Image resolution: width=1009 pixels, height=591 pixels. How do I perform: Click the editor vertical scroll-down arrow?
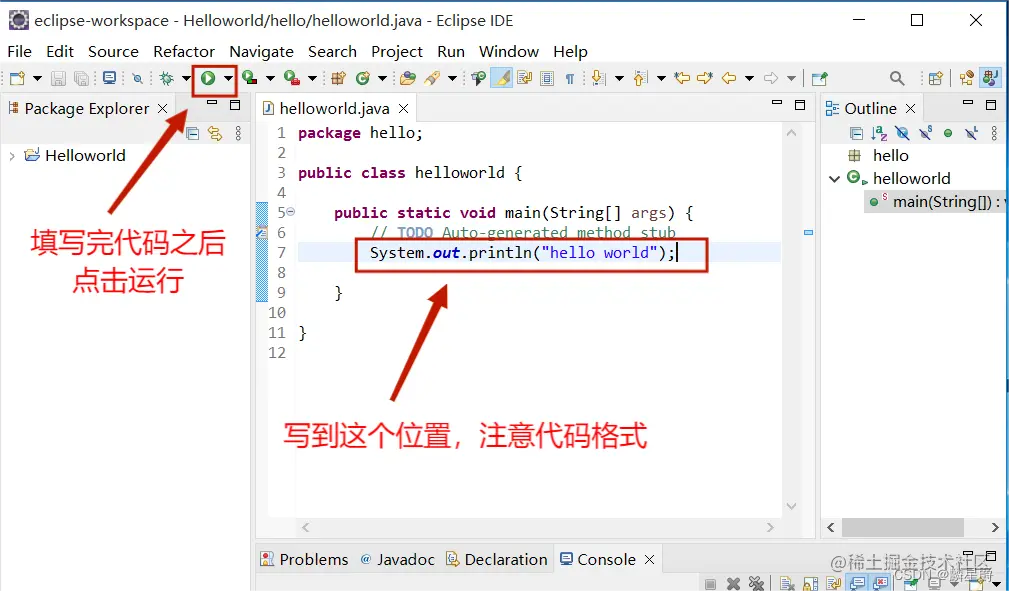pyautogui.click(x=791, y=506)
